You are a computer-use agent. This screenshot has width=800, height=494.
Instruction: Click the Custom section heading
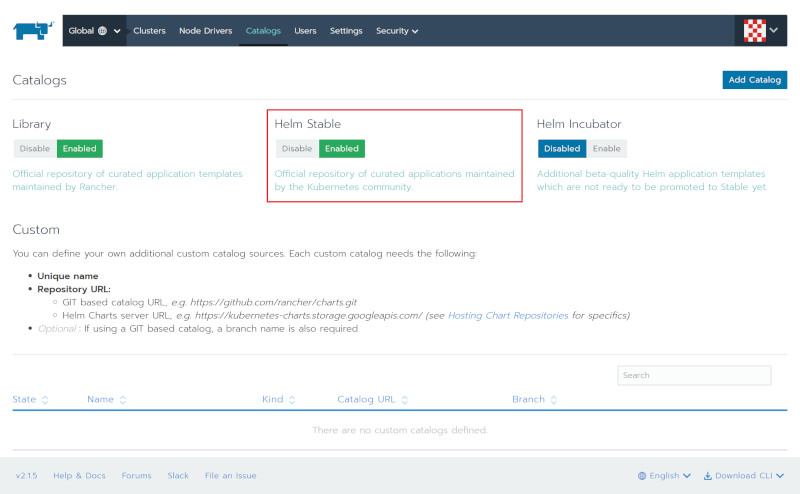click(x=36, y=230)
